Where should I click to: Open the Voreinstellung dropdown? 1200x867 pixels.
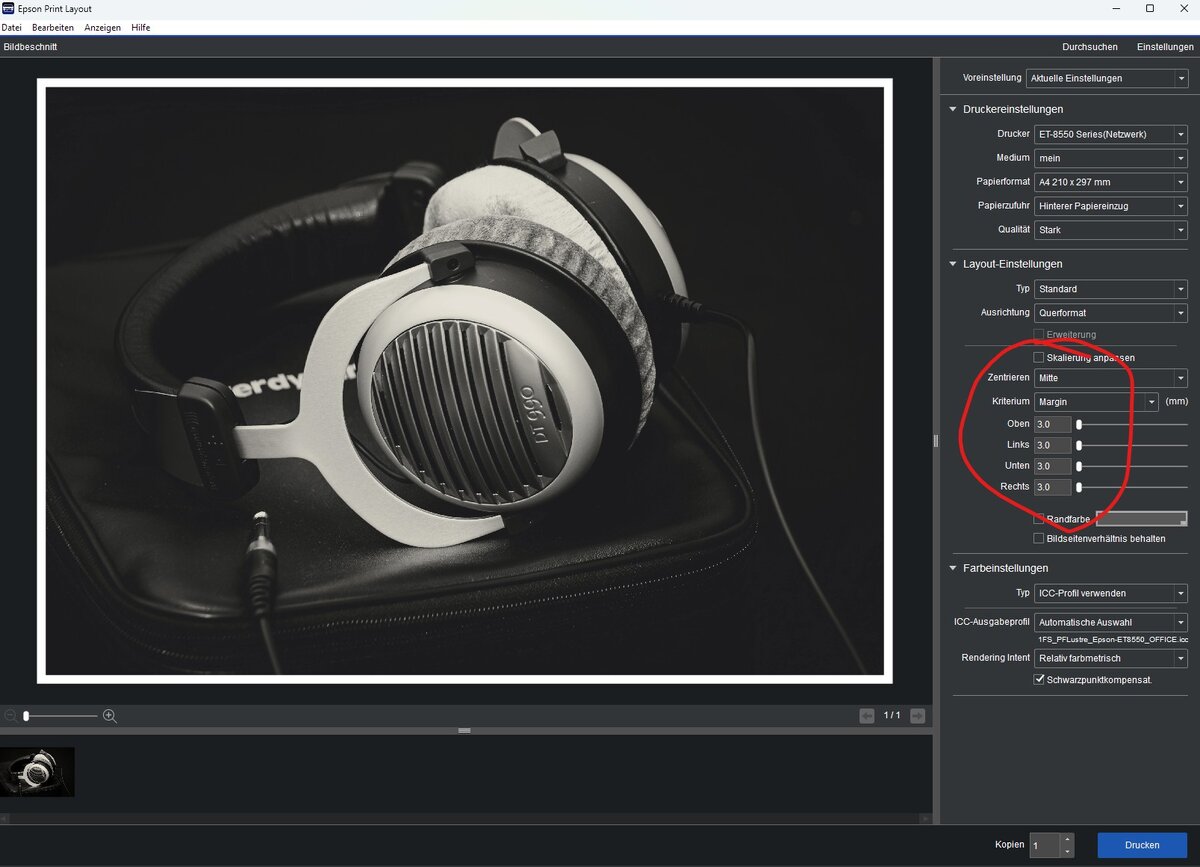pyautogui.click(x=1106, y=78)
